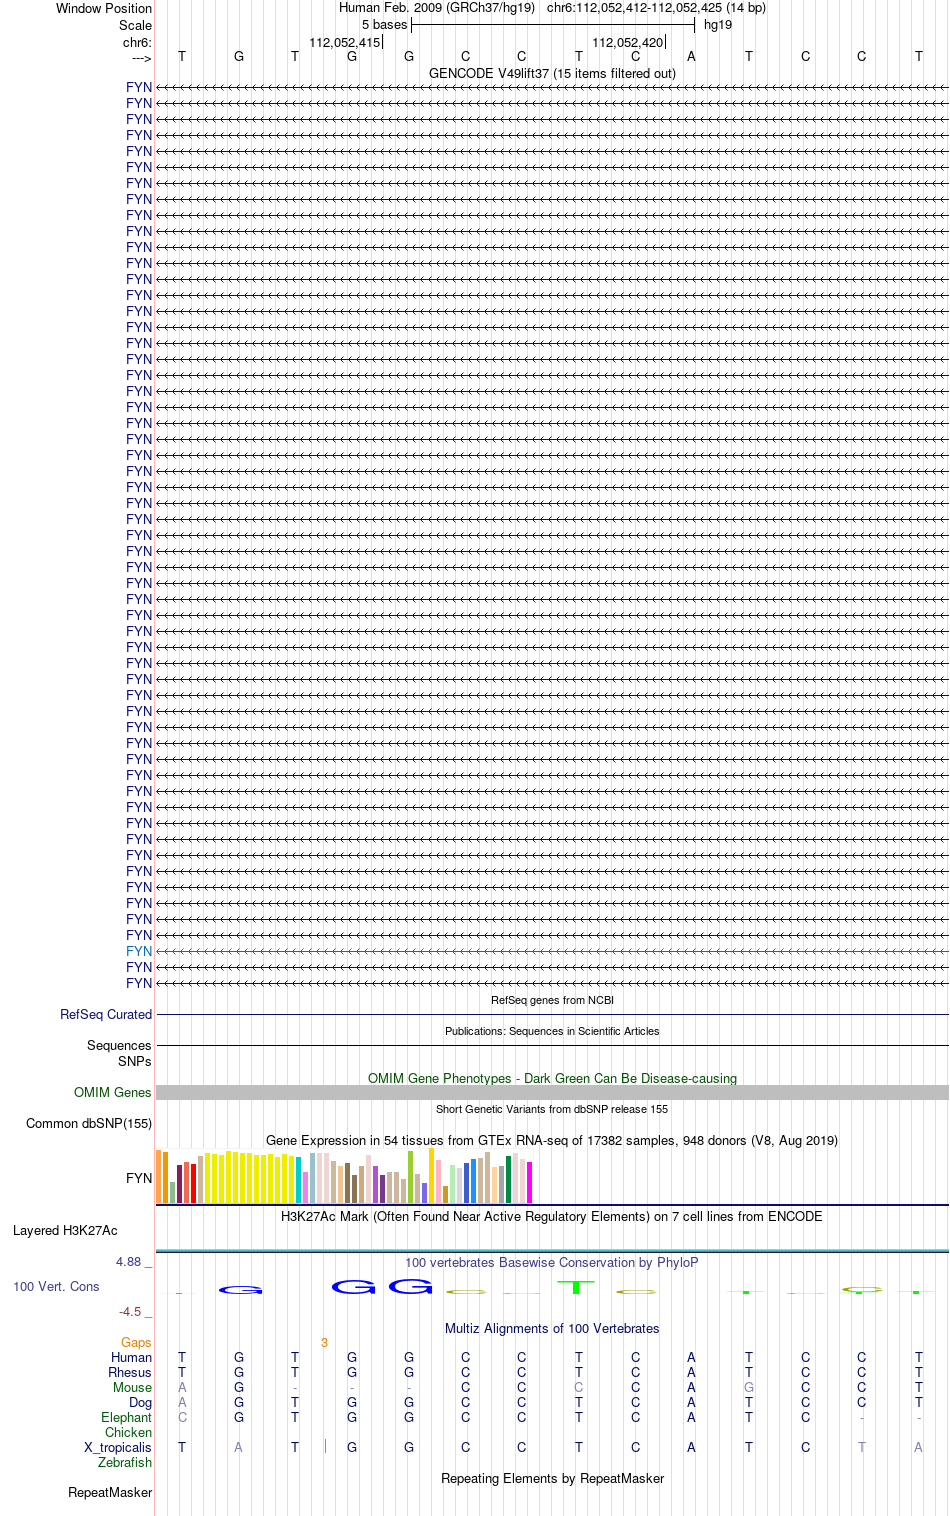
Task: Open Repeating Elements by RepeatMasker title
Action: (x=552, y=1478)
